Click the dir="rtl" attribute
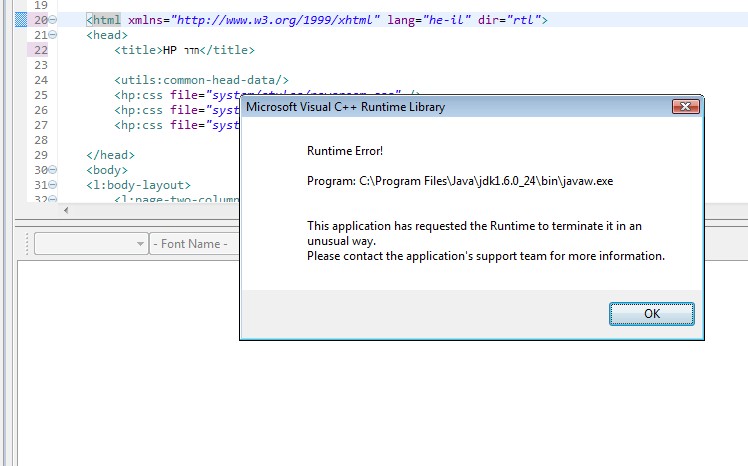The image size is (748, 466). tap(509, 20)
